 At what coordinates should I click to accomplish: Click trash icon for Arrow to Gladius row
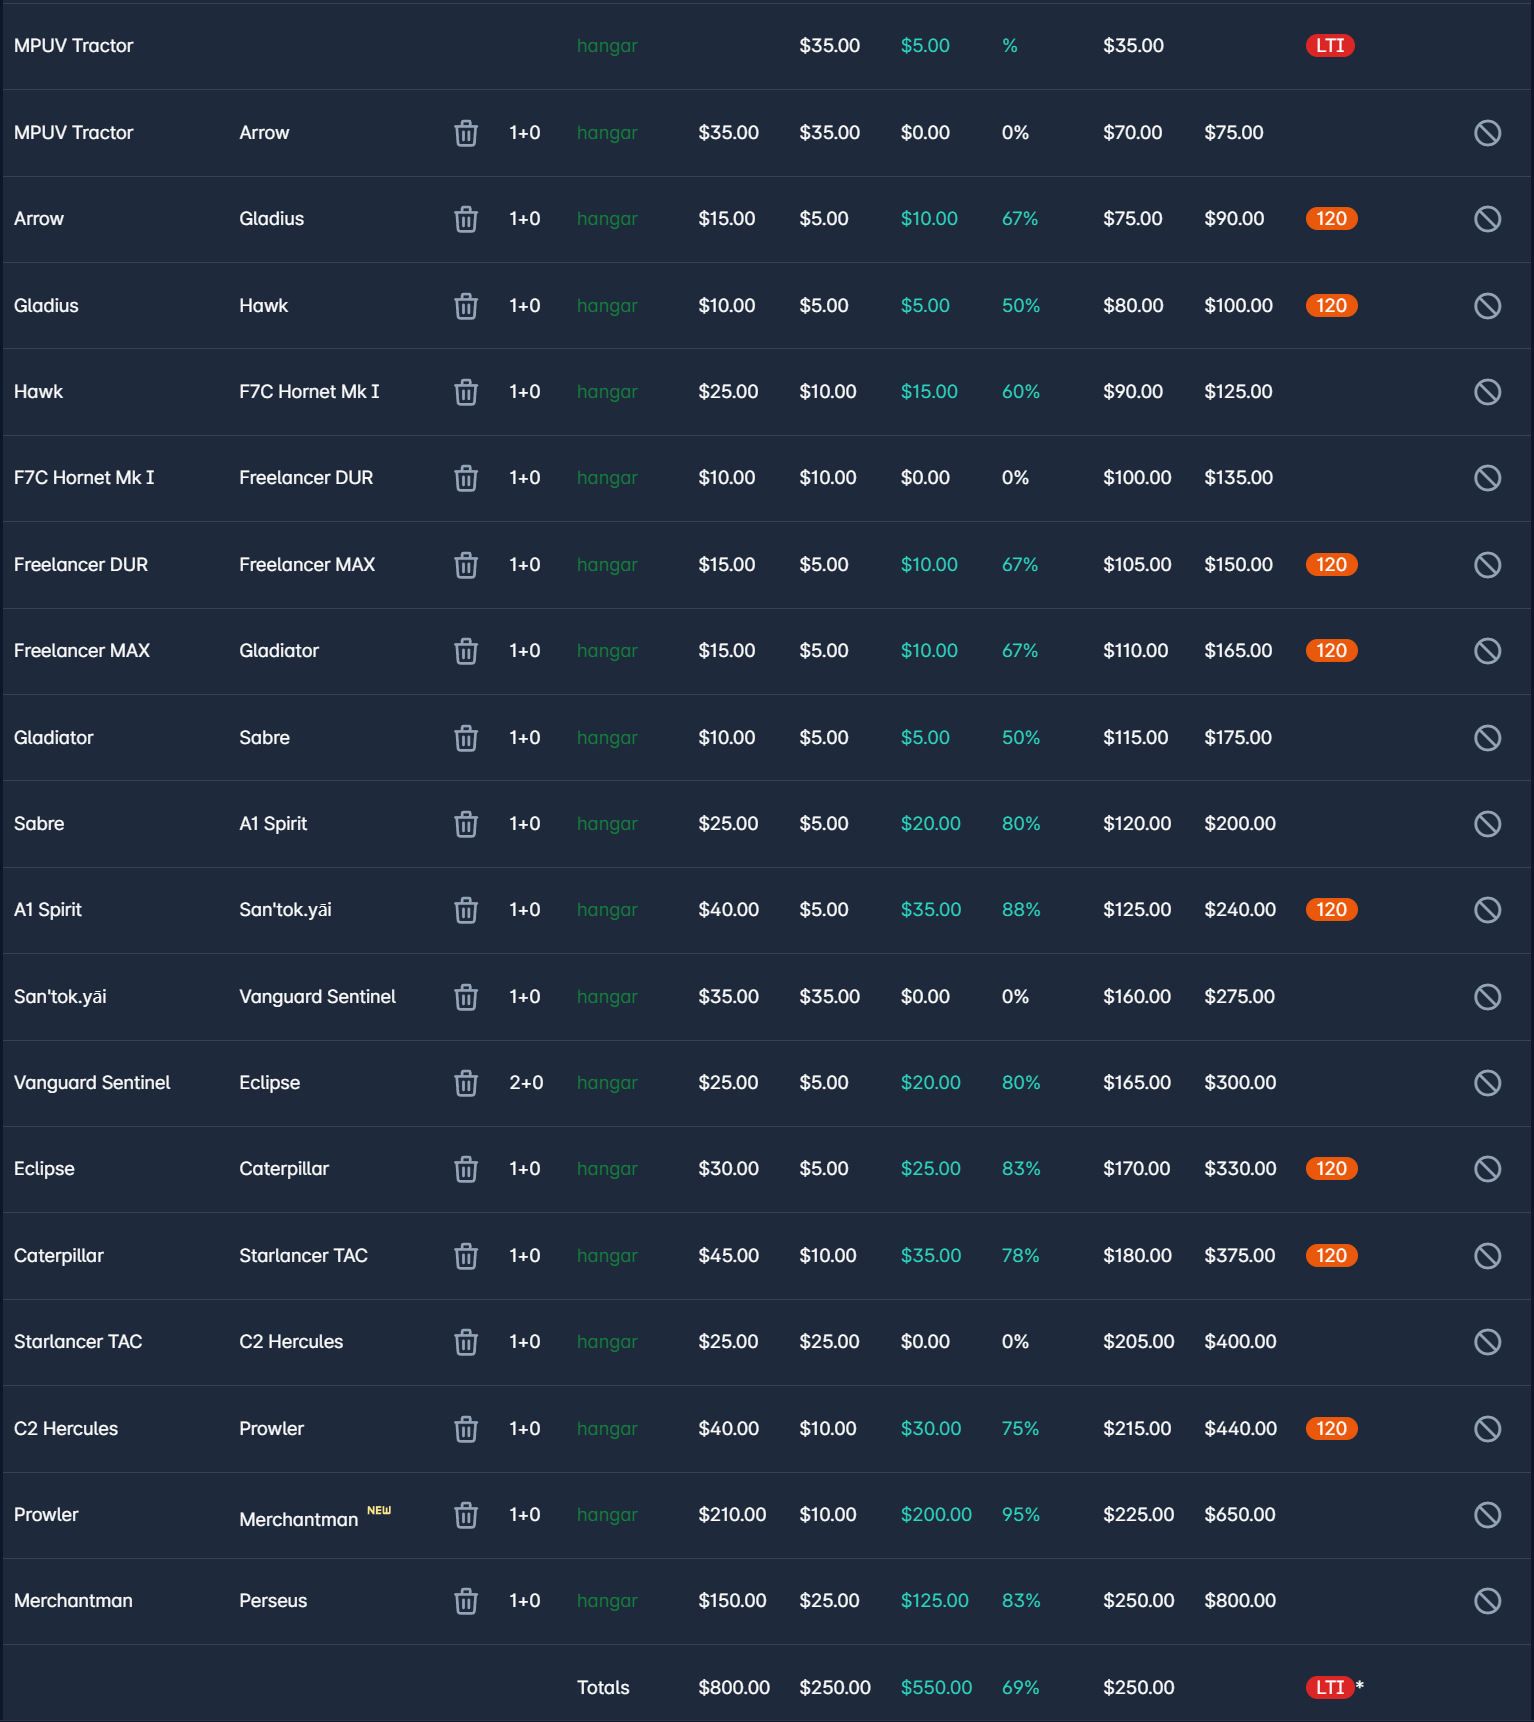click(466, 219)
